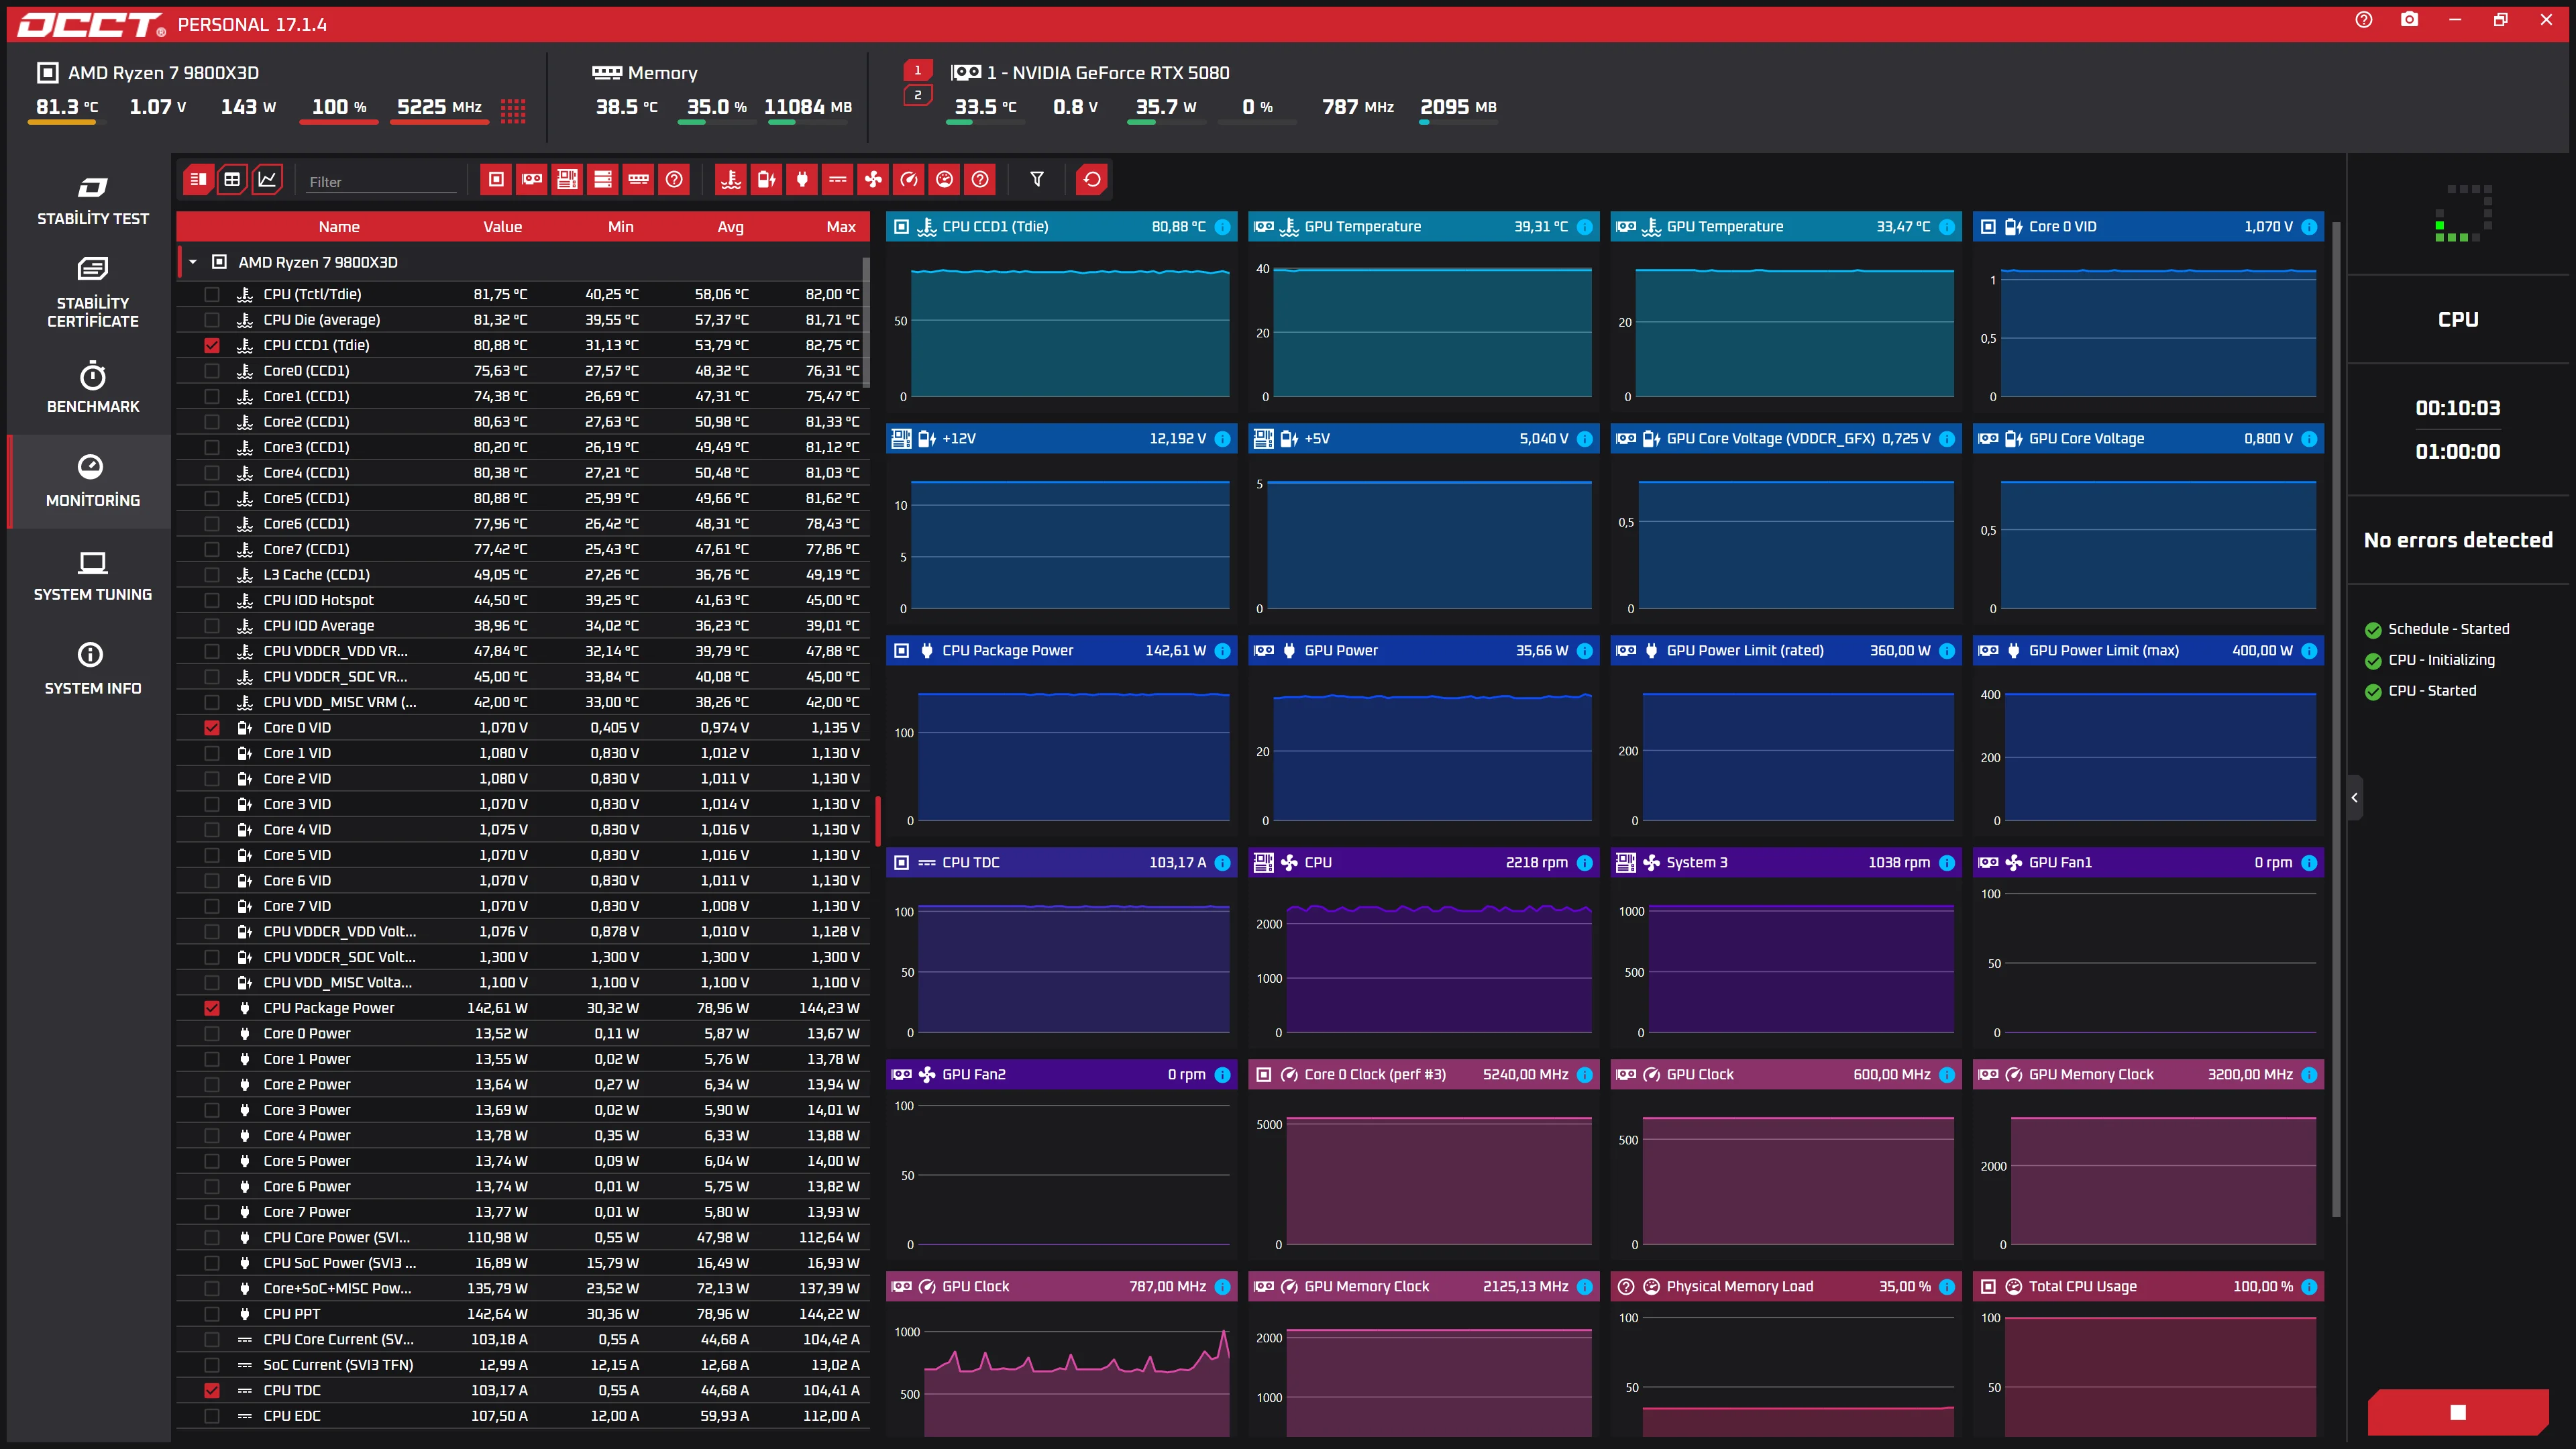Select the Monitoring section
The width and height of the screenshot is (2576, 1449).
92,482
